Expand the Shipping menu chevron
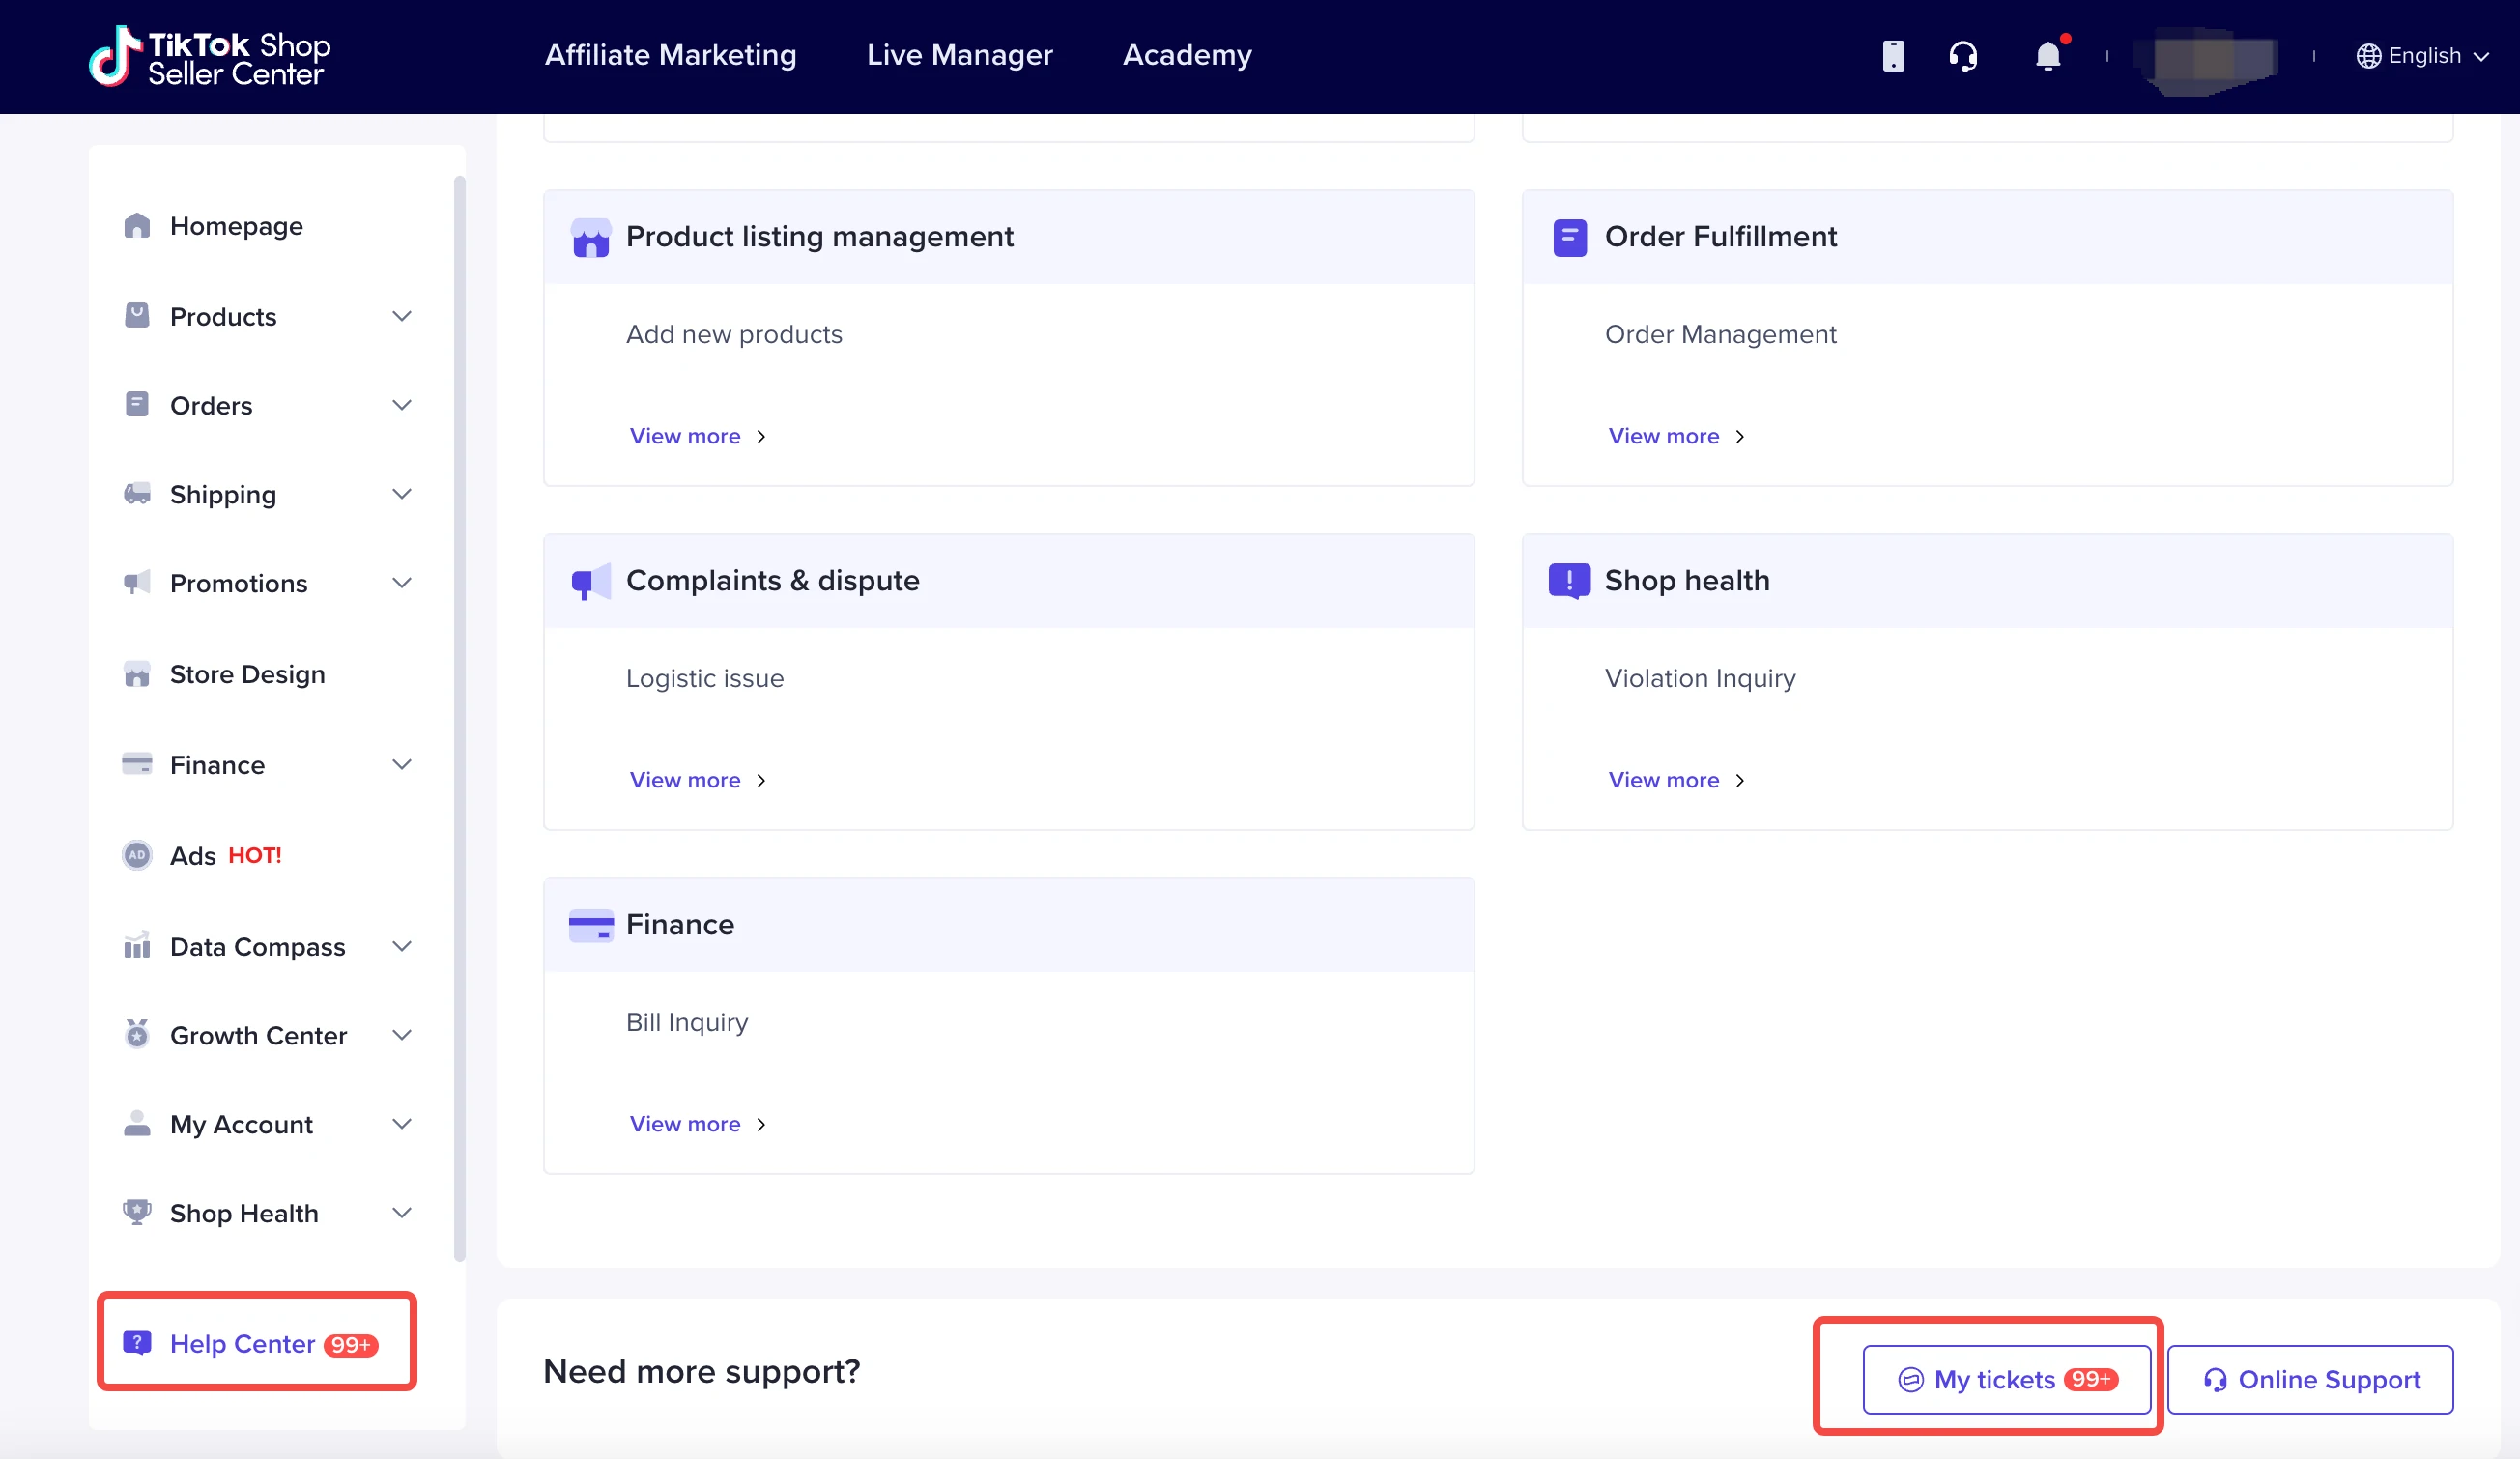The image size is (2520, 1459). 402,494
